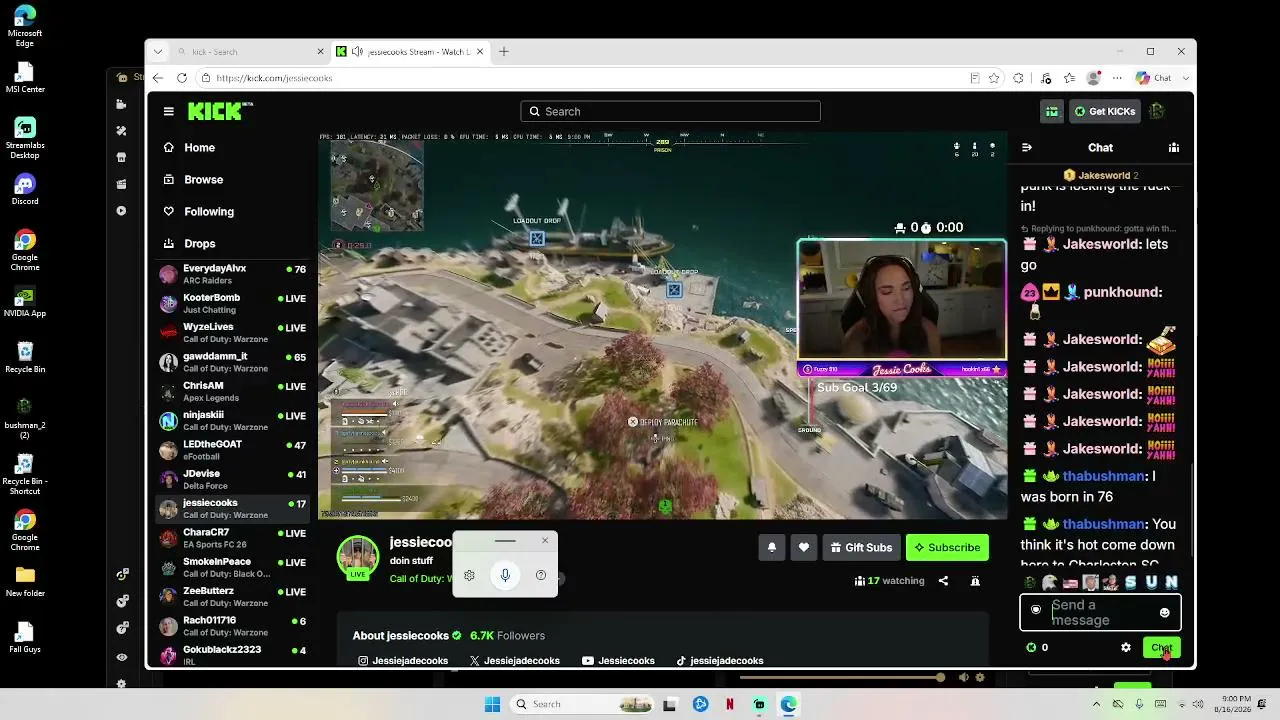Click the Gift Subs button
The width and height of the screenshot is (1280, 720).
[861, 547]
